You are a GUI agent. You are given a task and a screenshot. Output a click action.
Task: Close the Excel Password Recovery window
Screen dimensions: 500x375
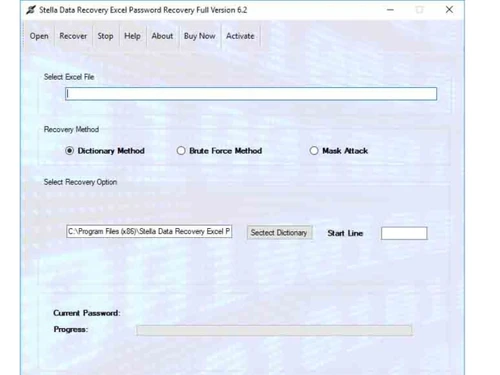[x=449, y=10]
